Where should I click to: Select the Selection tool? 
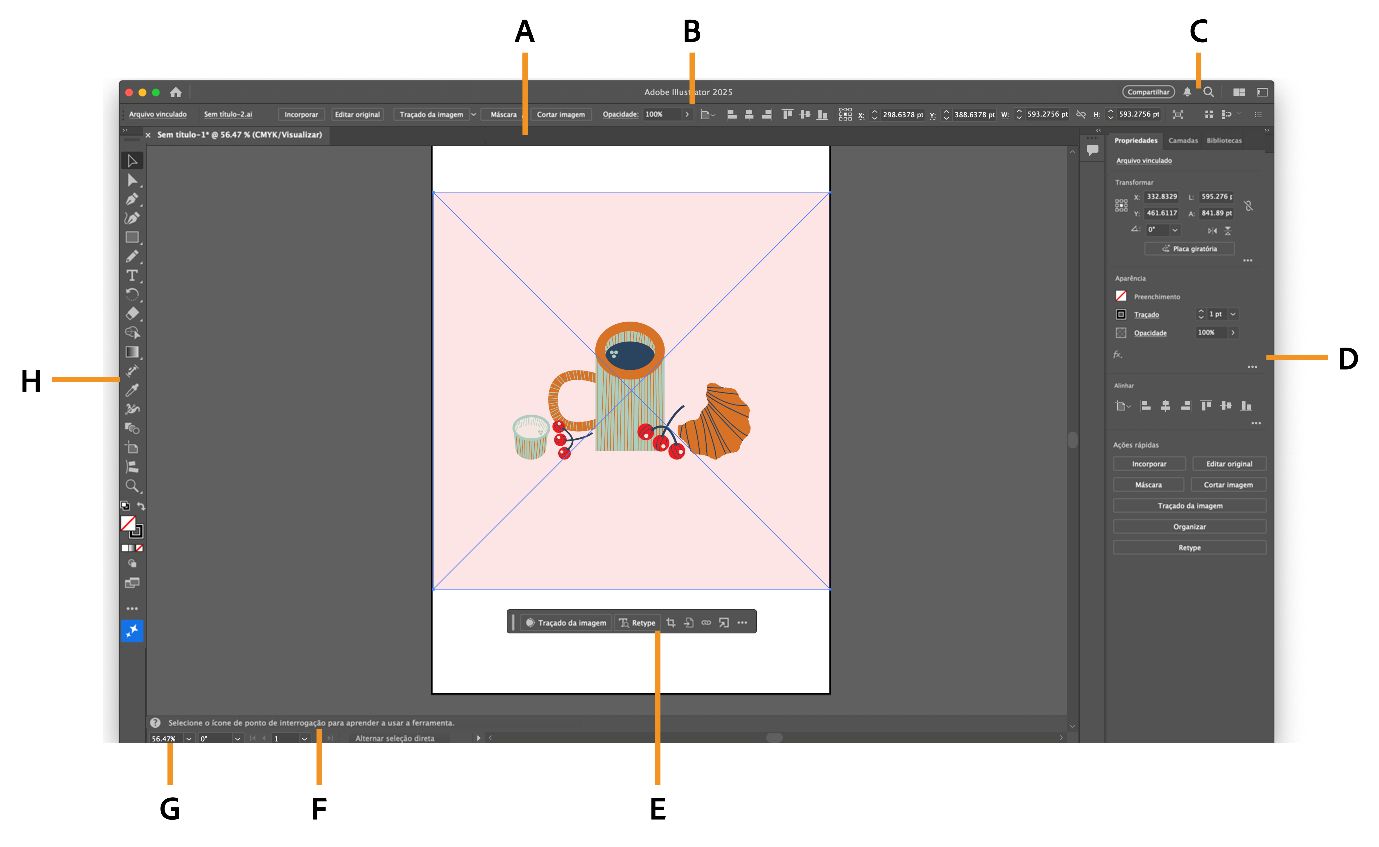[131, 160]
